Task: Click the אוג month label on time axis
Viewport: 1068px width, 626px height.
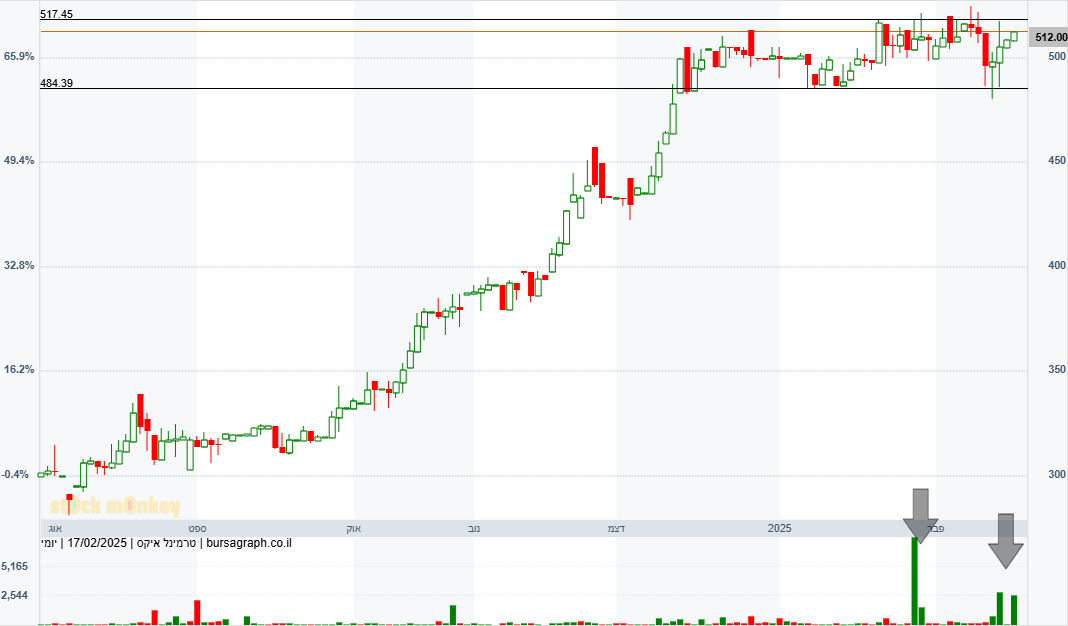Action: tap(55, 529)
